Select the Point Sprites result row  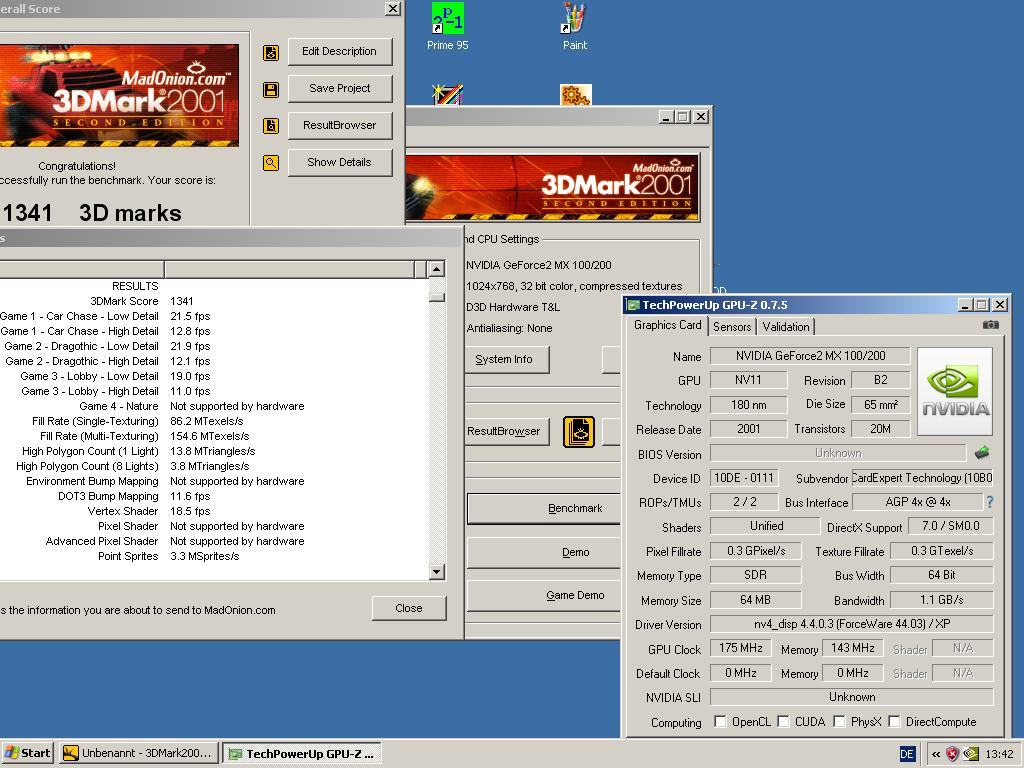[214, 556]
